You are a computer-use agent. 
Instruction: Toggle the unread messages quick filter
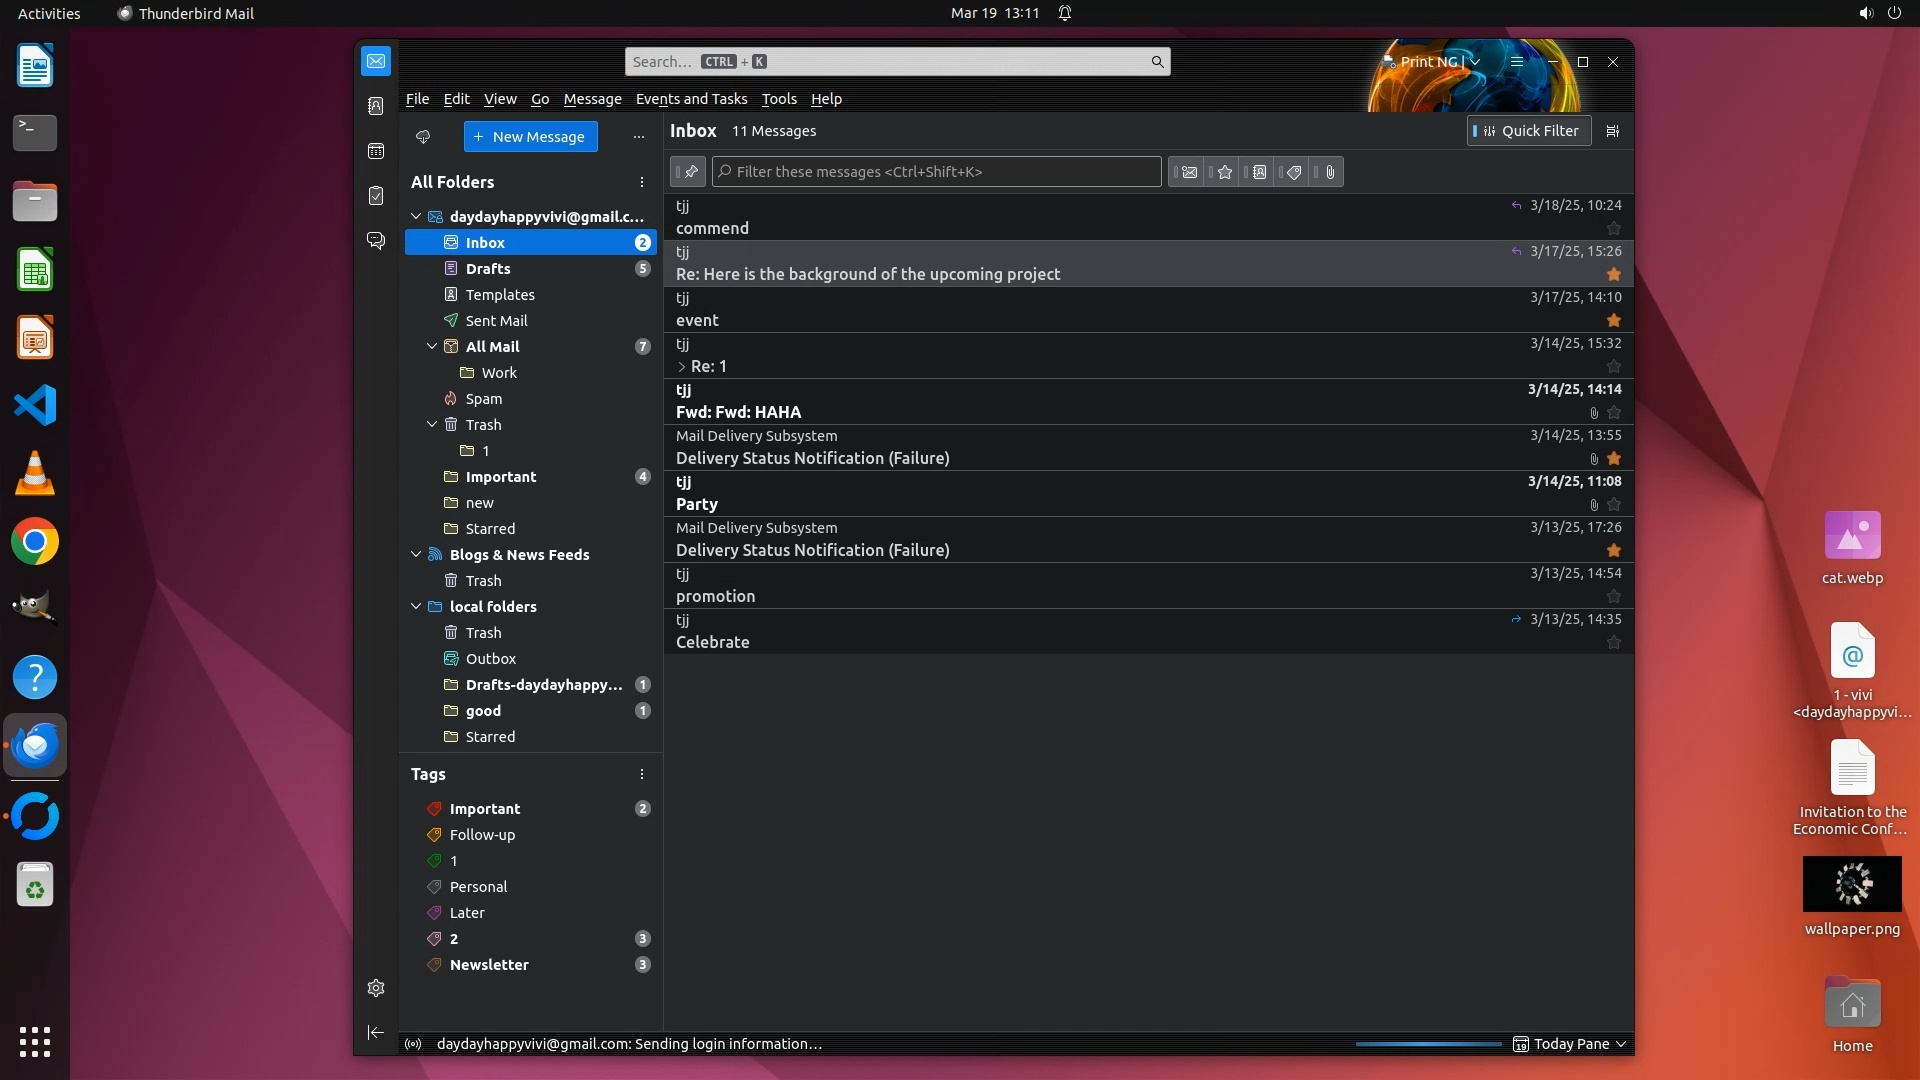click(x=1189, y=172)
